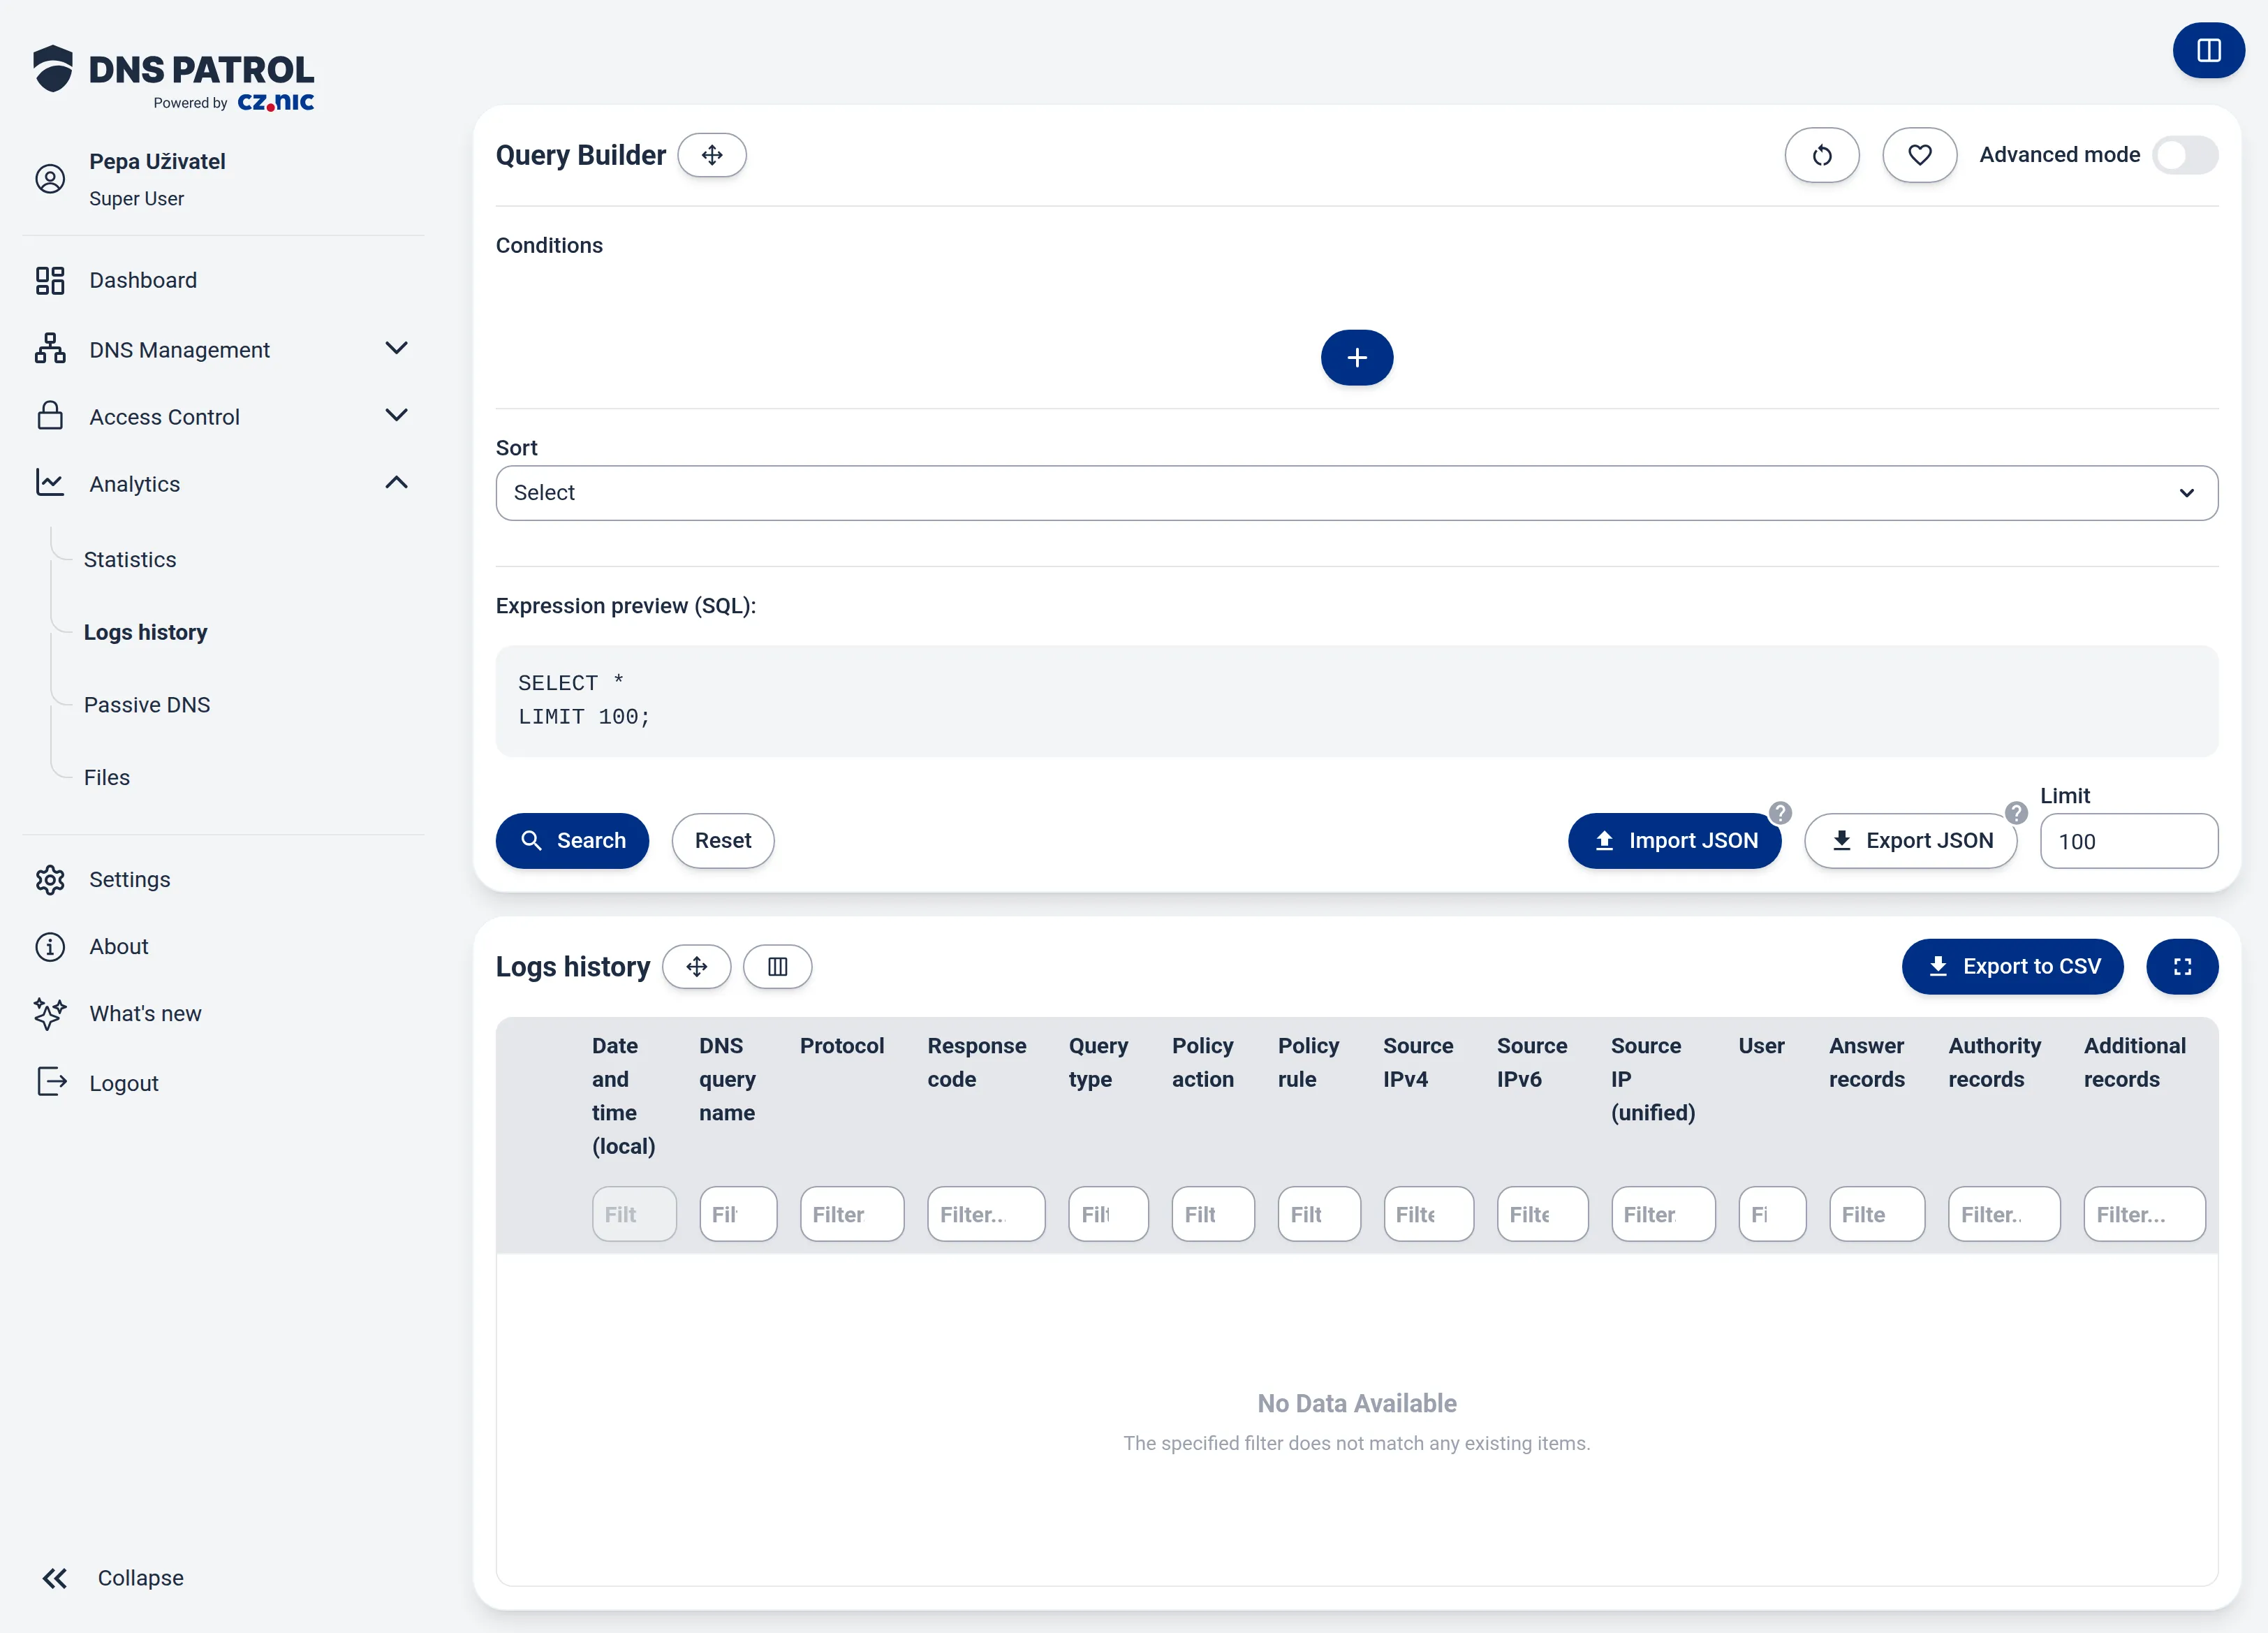The image size is (2268, 1633).
Task: Click the Export to CSV button
Action: click(x=2012, y=966)
